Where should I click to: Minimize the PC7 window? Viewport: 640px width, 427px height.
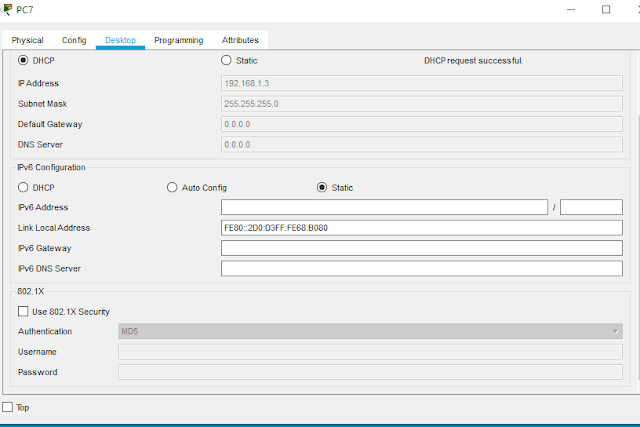click(x=571, y=9)
